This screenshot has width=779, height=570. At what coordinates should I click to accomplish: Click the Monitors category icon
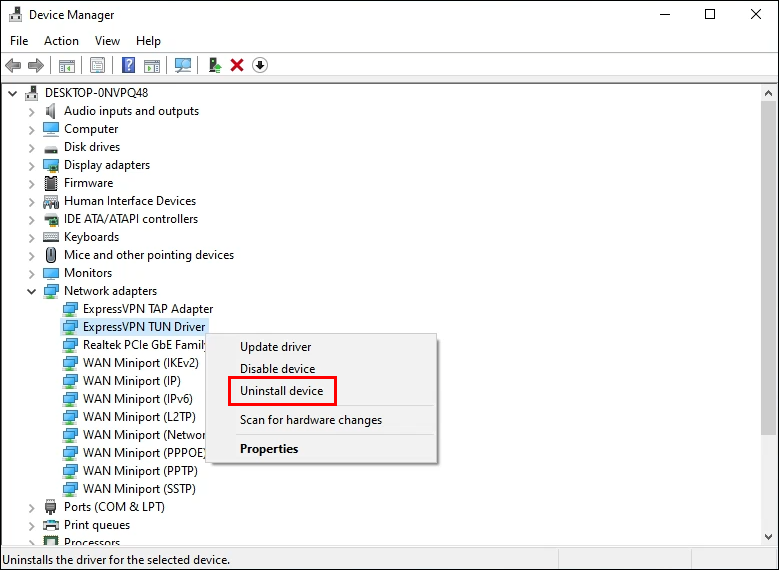pyautogui.click(x=51, y=273)
